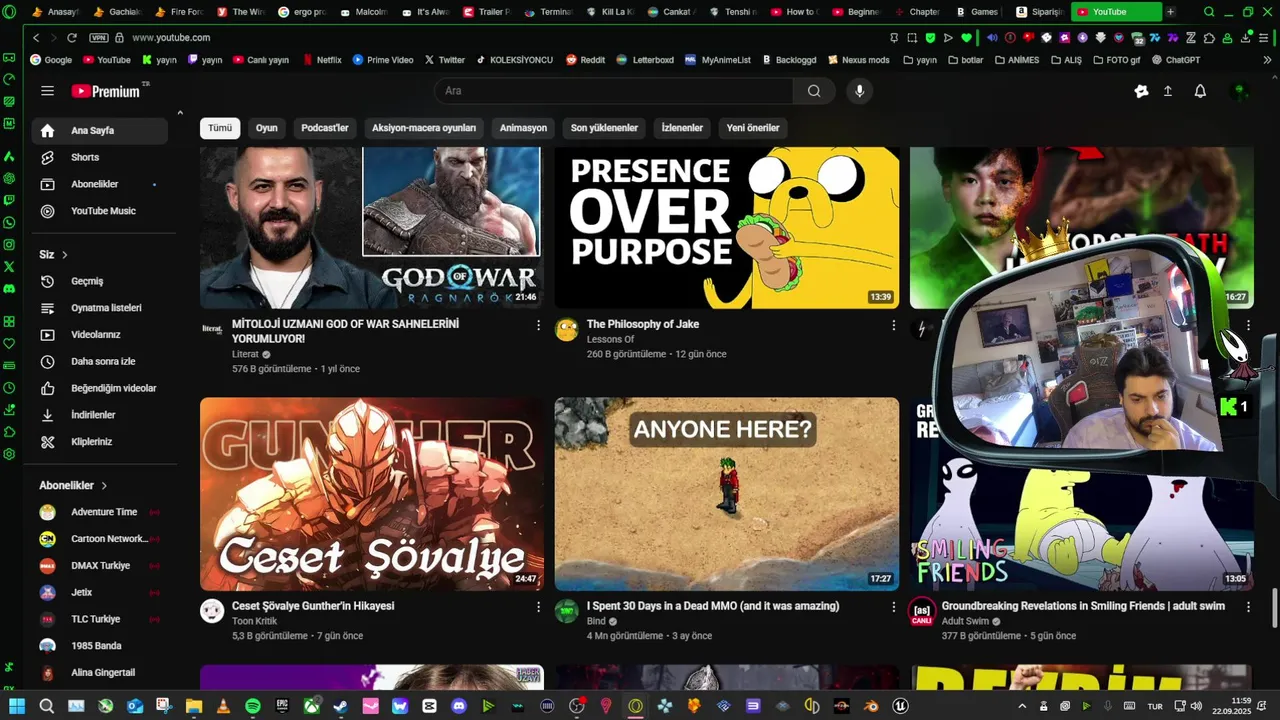
Task: Open Netflix bookmark in bookmarks bar
Action: point(321,60)
